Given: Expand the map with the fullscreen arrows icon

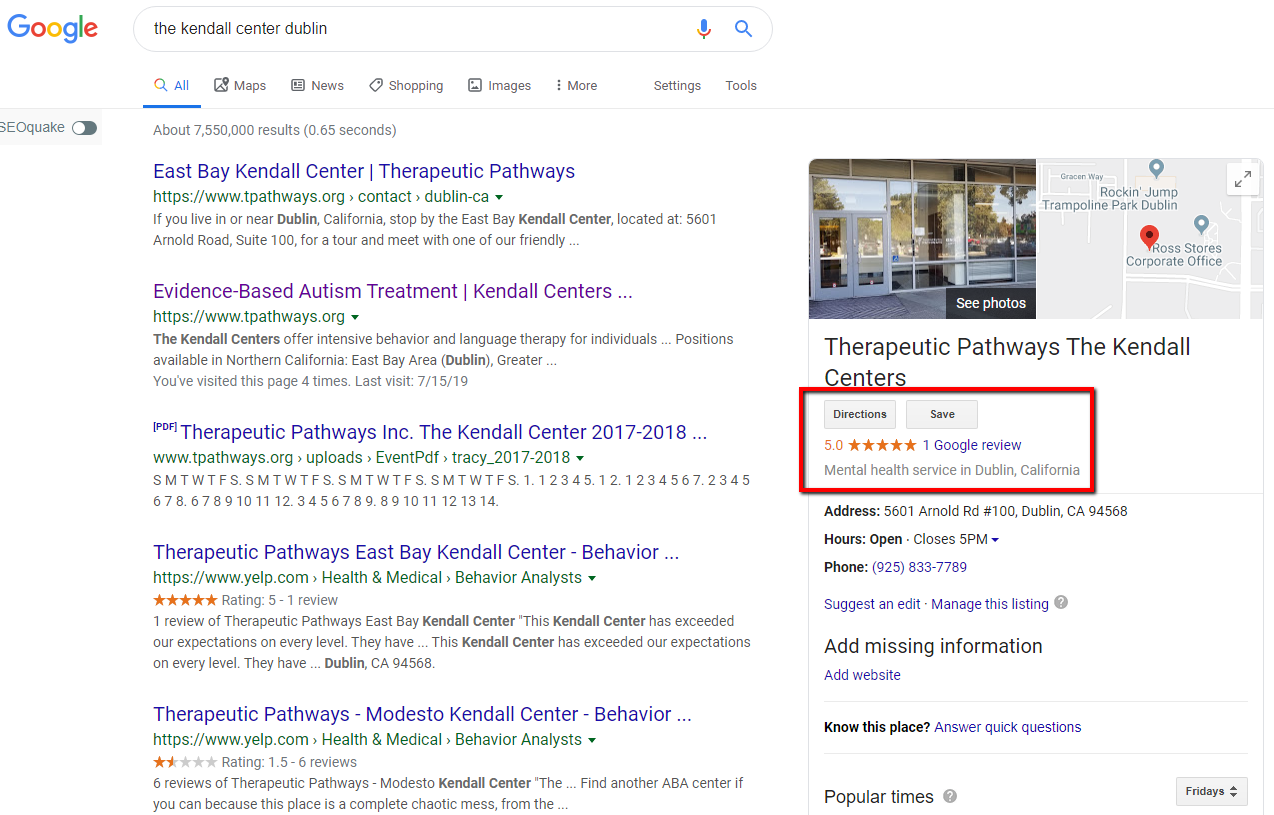Looking at the screenshot, I should 1242,179.
